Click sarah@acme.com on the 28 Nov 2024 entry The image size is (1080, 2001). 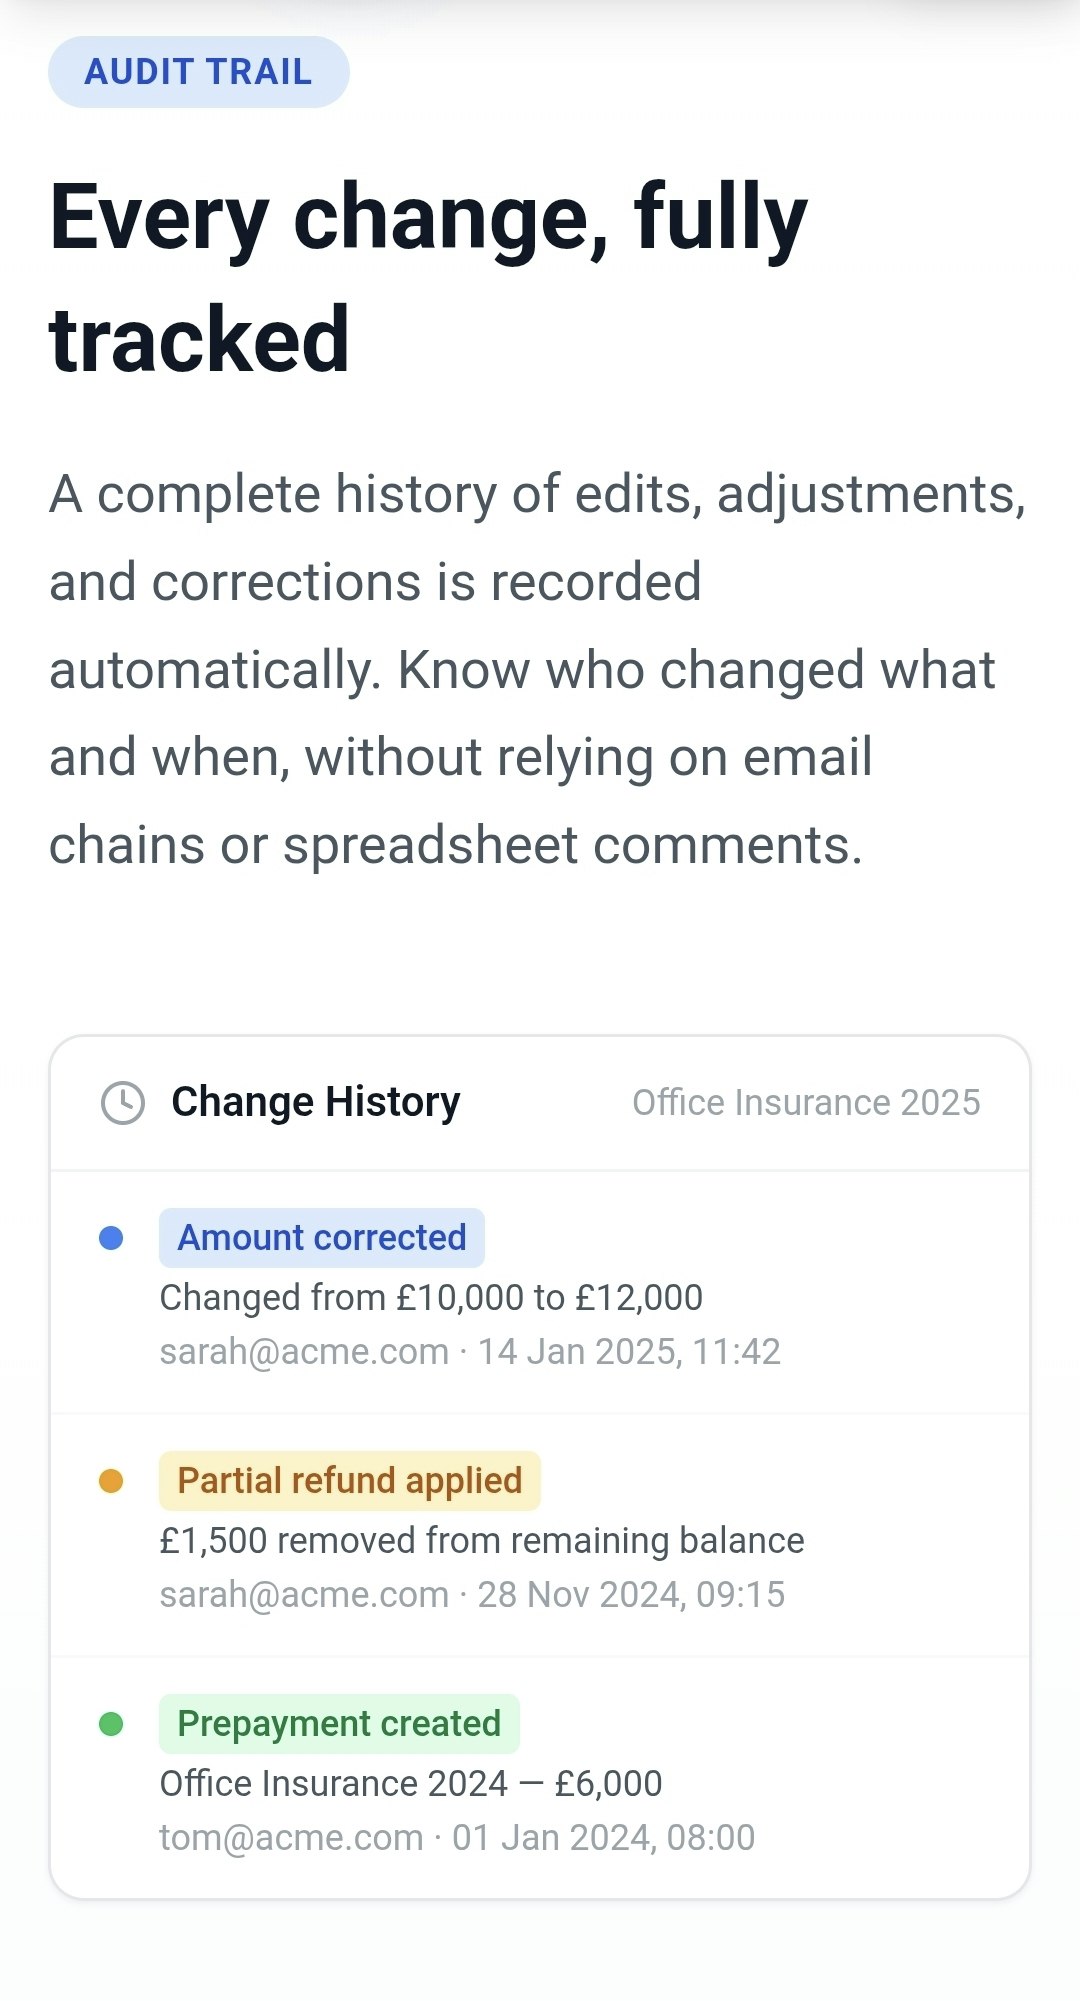[x=304, y=1595]
